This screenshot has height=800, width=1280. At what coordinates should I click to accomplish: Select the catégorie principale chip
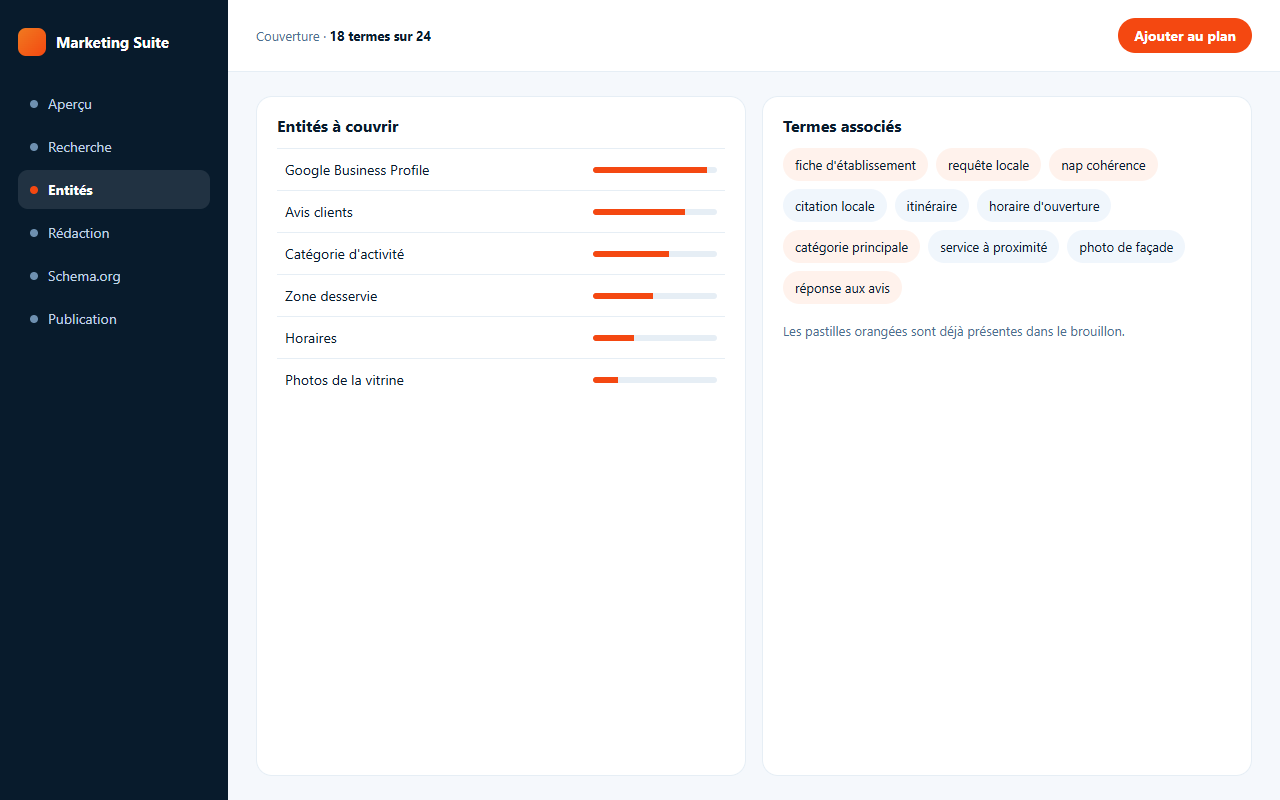click(x=851, y=247)
